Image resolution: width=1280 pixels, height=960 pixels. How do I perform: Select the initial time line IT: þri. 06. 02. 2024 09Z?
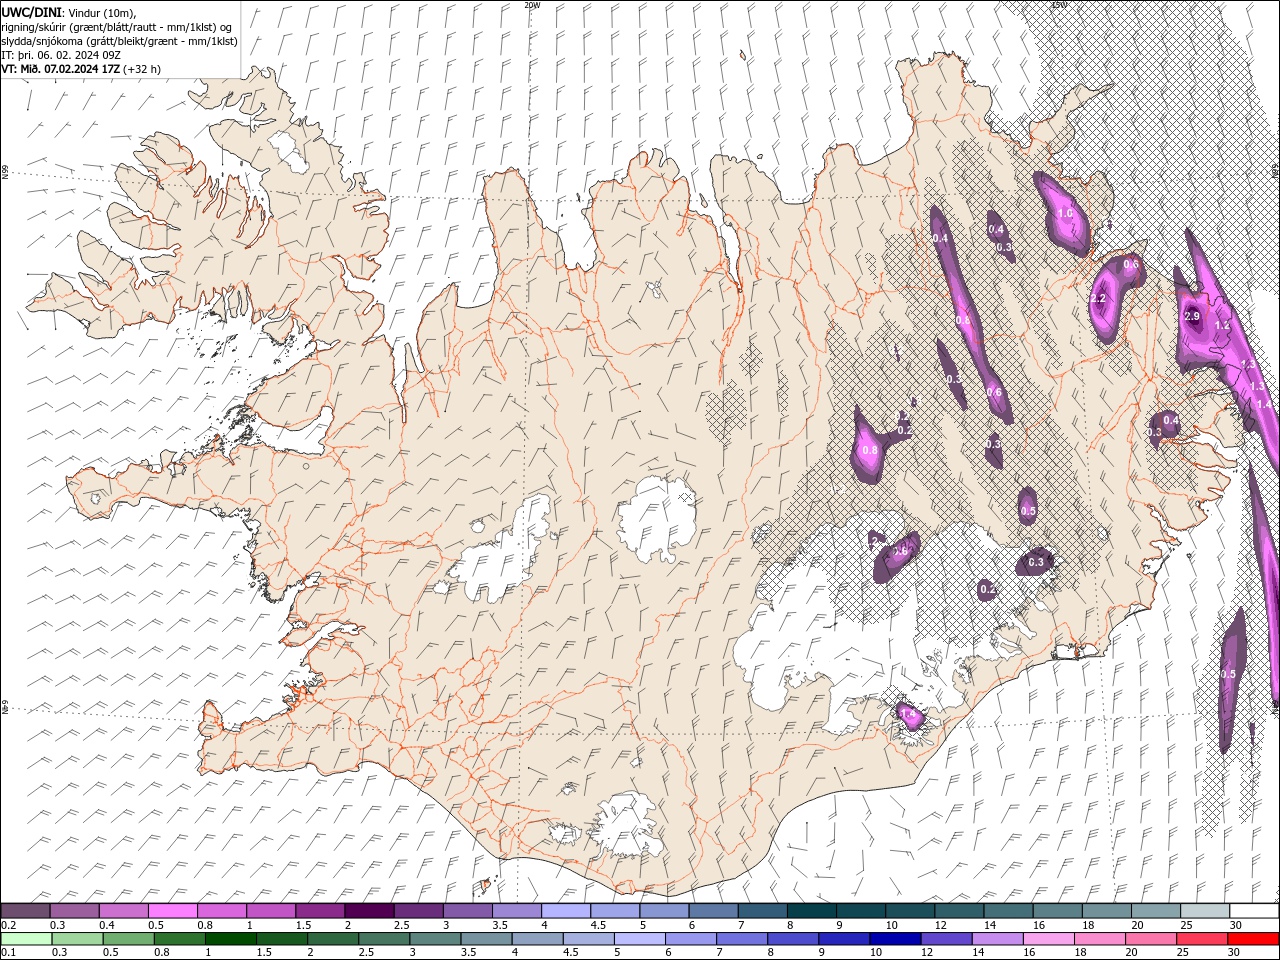click(59, 55)
